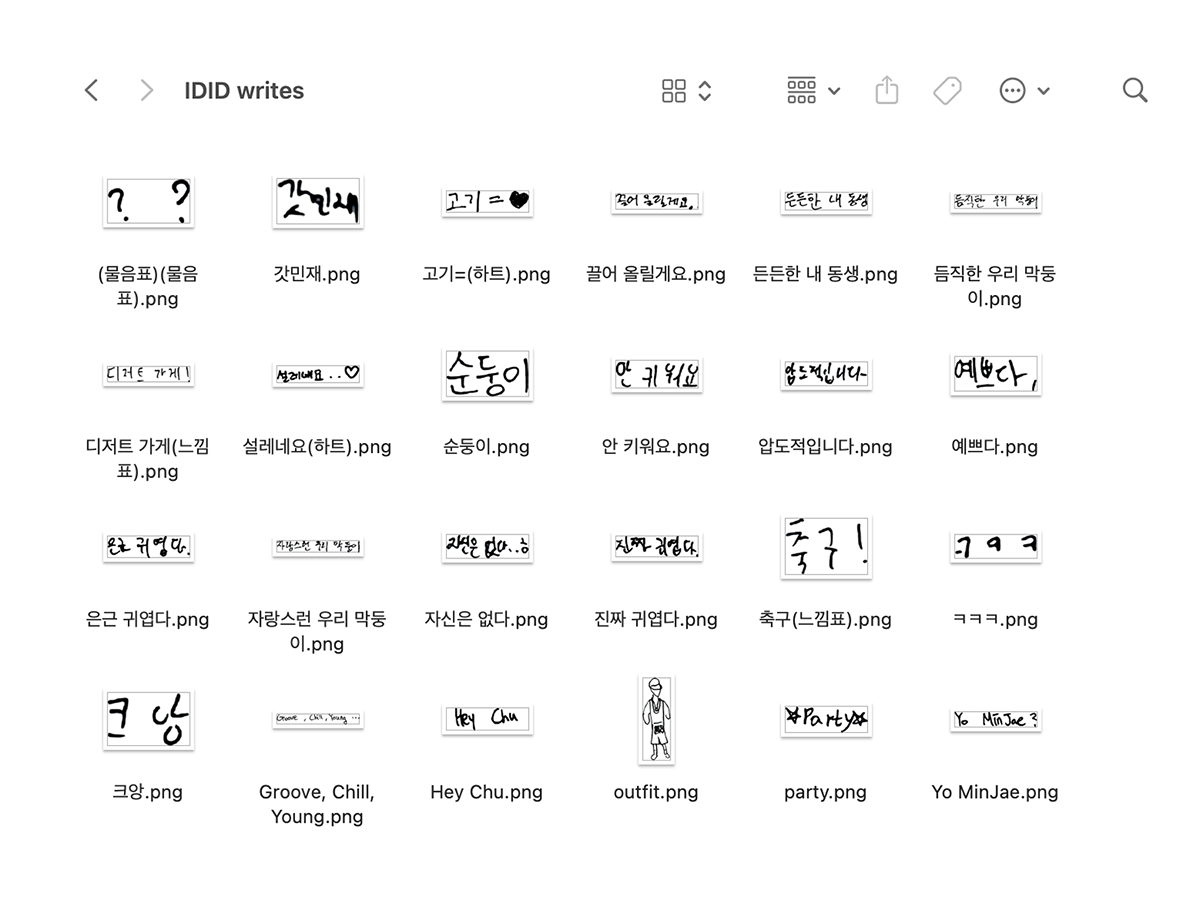
Task: Select the party.png thumbnail
Action: point(825,719)
